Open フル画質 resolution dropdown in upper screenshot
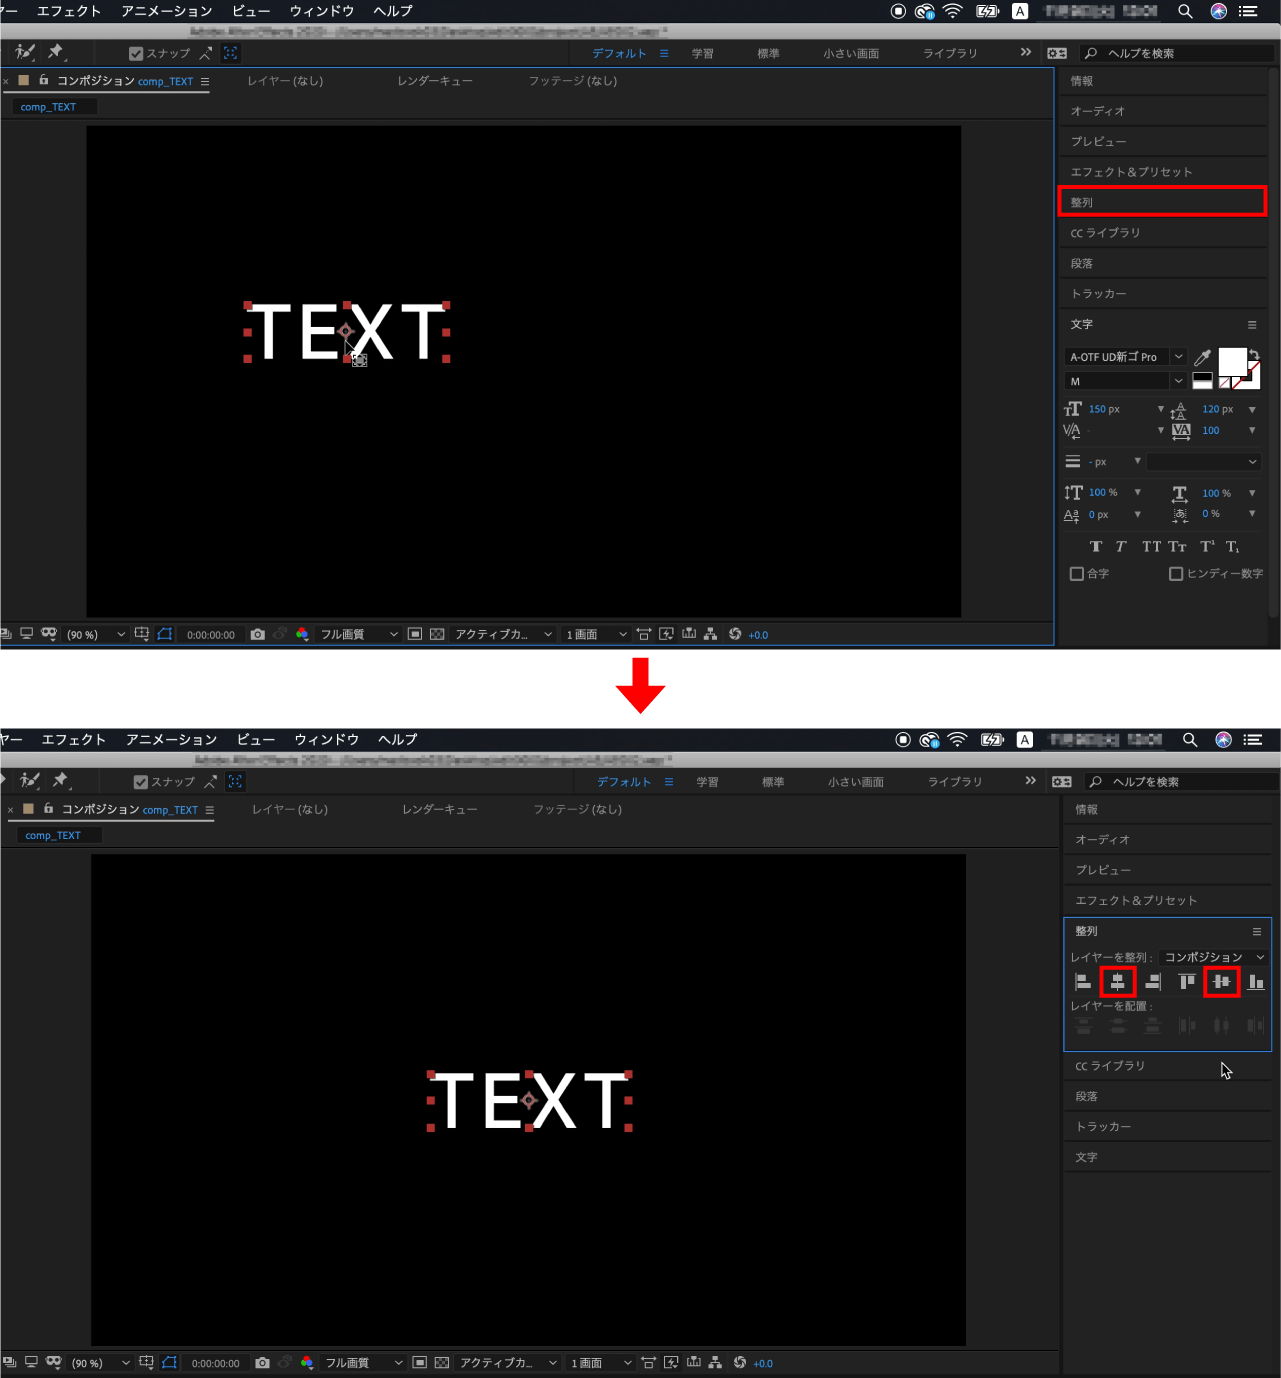The image size is (1281, 1378). click(358, 634)
